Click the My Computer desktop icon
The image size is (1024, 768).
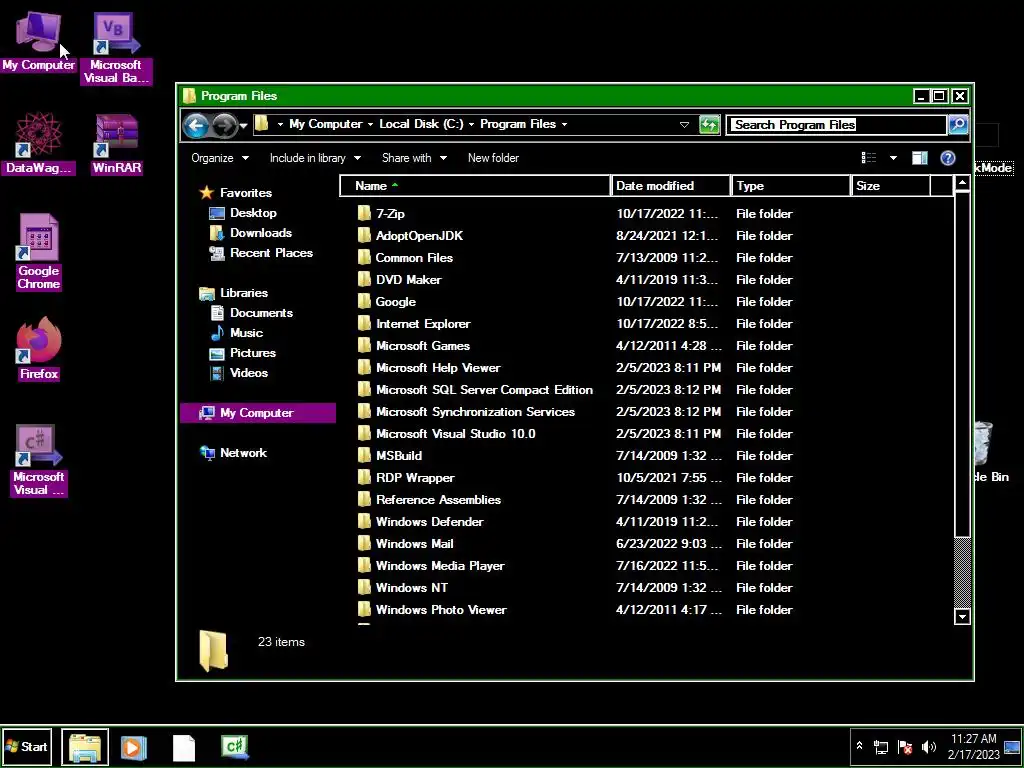(x=38, y=40)
